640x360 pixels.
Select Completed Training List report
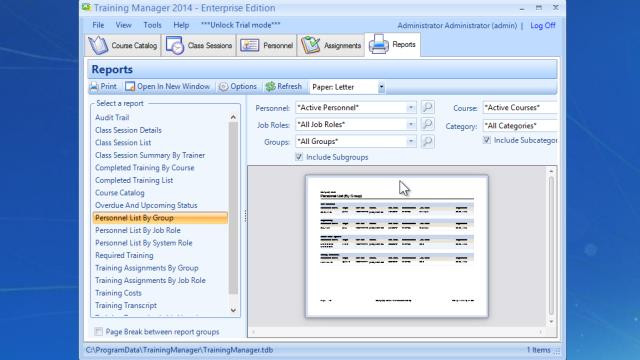point(134,180)
